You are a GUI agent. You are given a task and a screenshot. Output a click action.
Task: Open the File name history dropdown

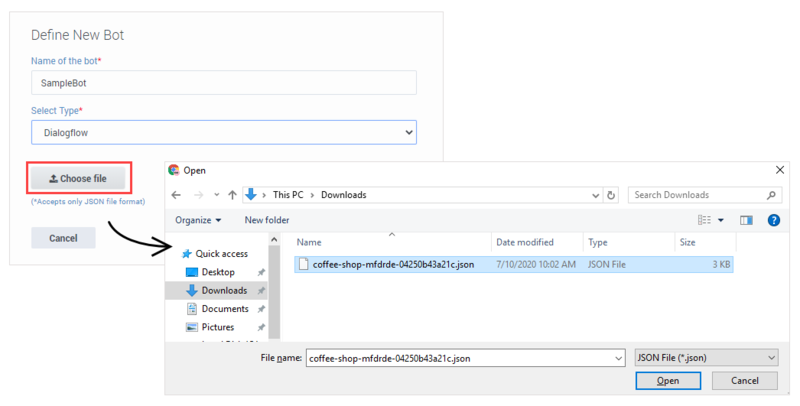[x=617, y=356]
